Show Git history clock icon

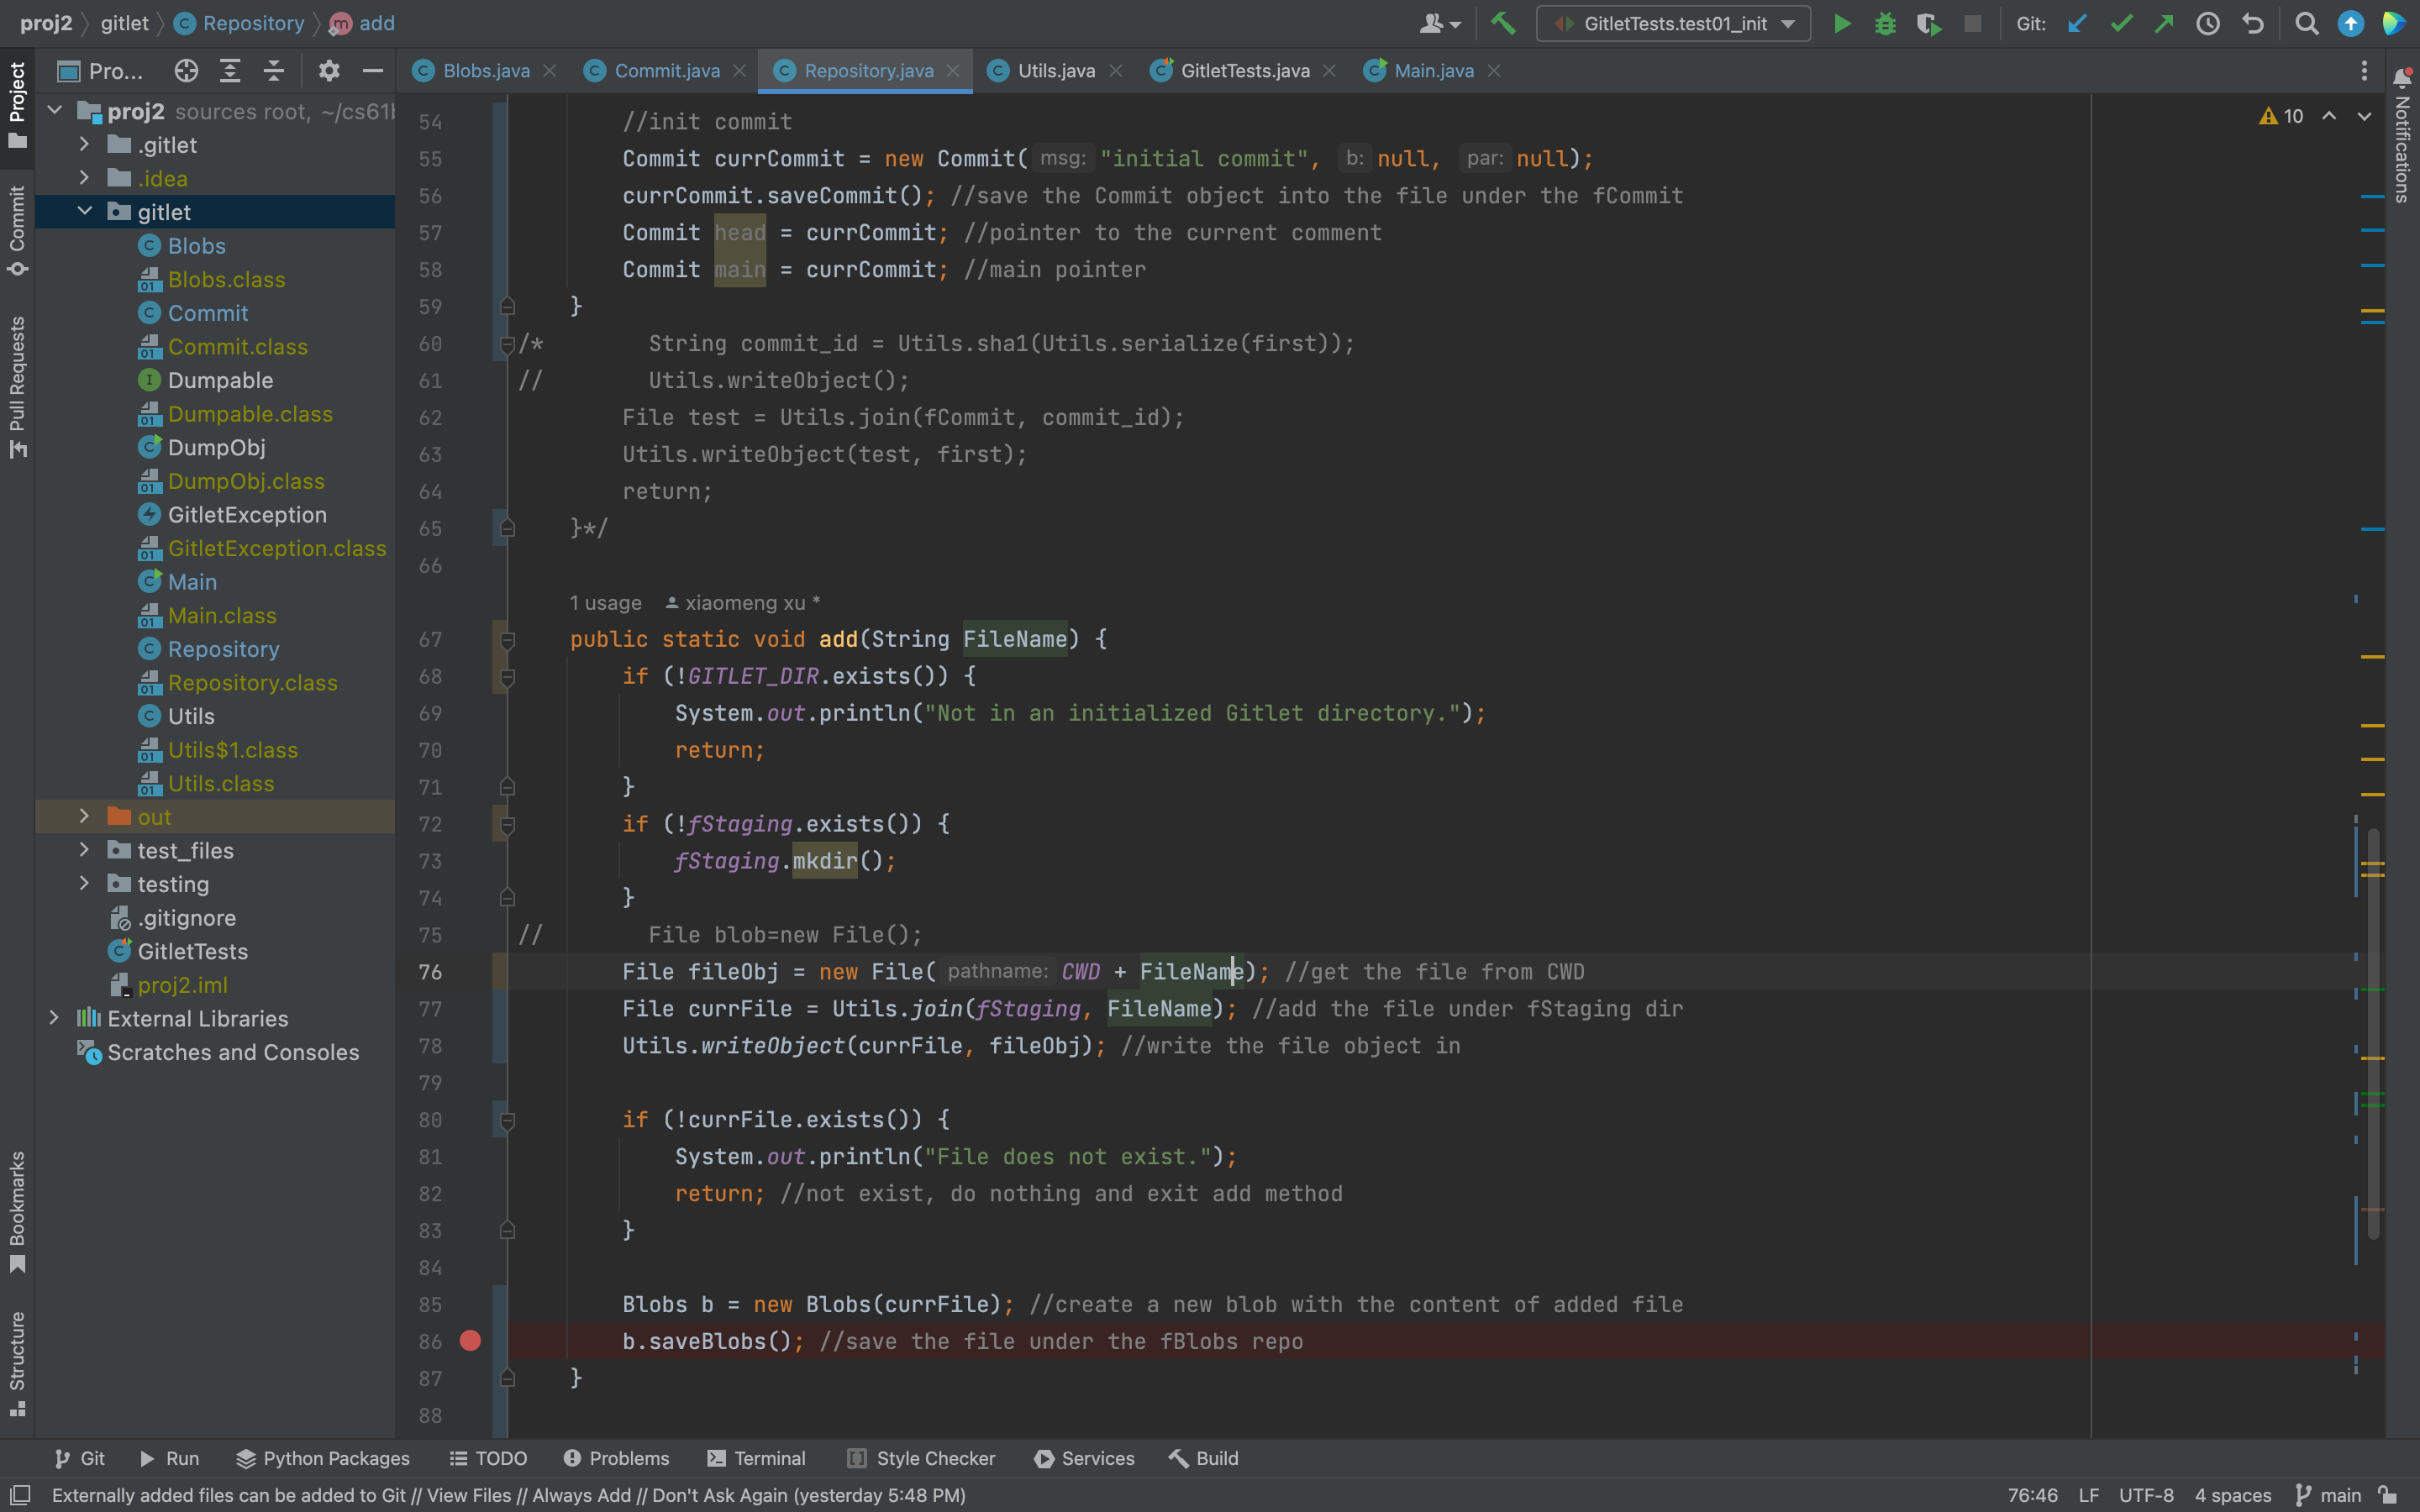click(2207, 23)
